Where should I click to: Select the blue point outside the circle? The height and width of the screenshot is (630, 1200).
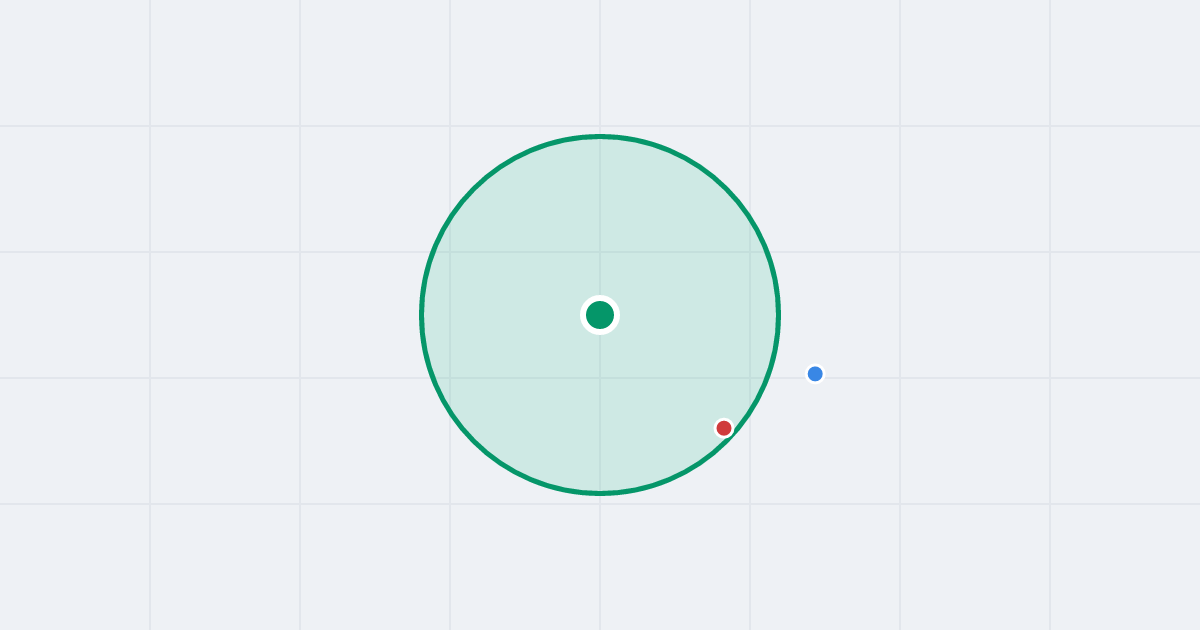coord(815,374)
